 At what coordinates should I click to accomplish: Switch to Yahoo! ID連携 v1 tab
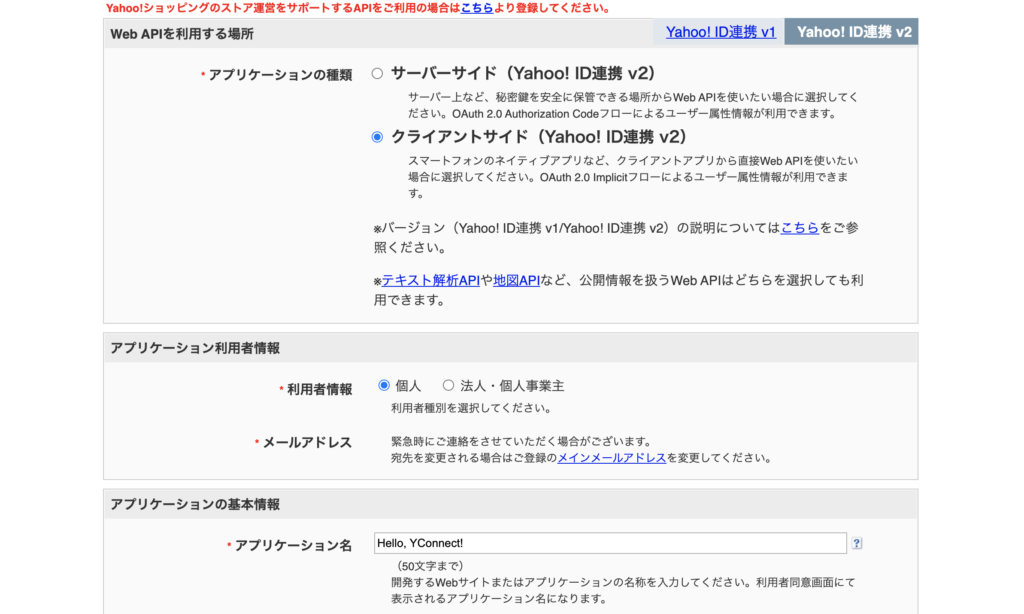(721, 32)
